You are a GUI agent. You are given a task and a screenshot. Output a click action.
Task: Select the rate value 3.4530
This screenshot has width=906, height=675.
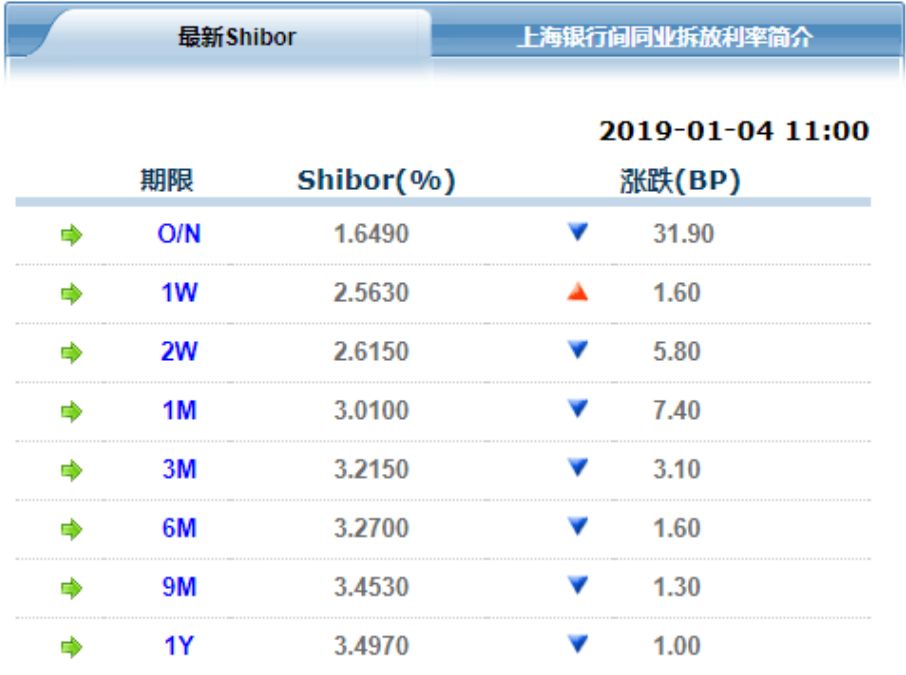(x=372, y=587)
